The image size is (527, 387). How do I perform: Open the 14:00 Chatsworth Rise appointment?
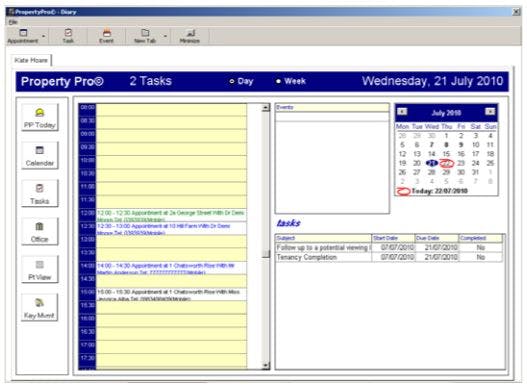click(x=171, y=268)
